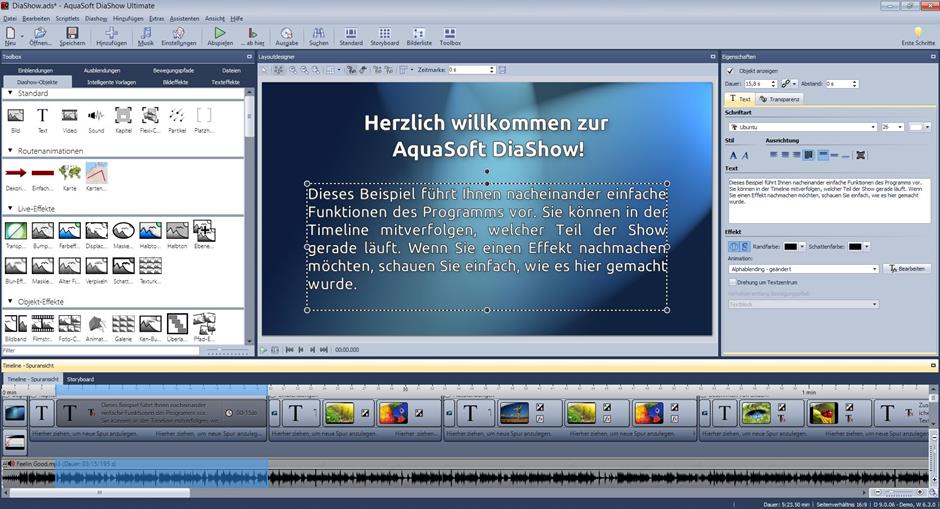Open the Einblendungen toolbox tab
The height and width of the screenshot is (509, 940).
point(35,70)
